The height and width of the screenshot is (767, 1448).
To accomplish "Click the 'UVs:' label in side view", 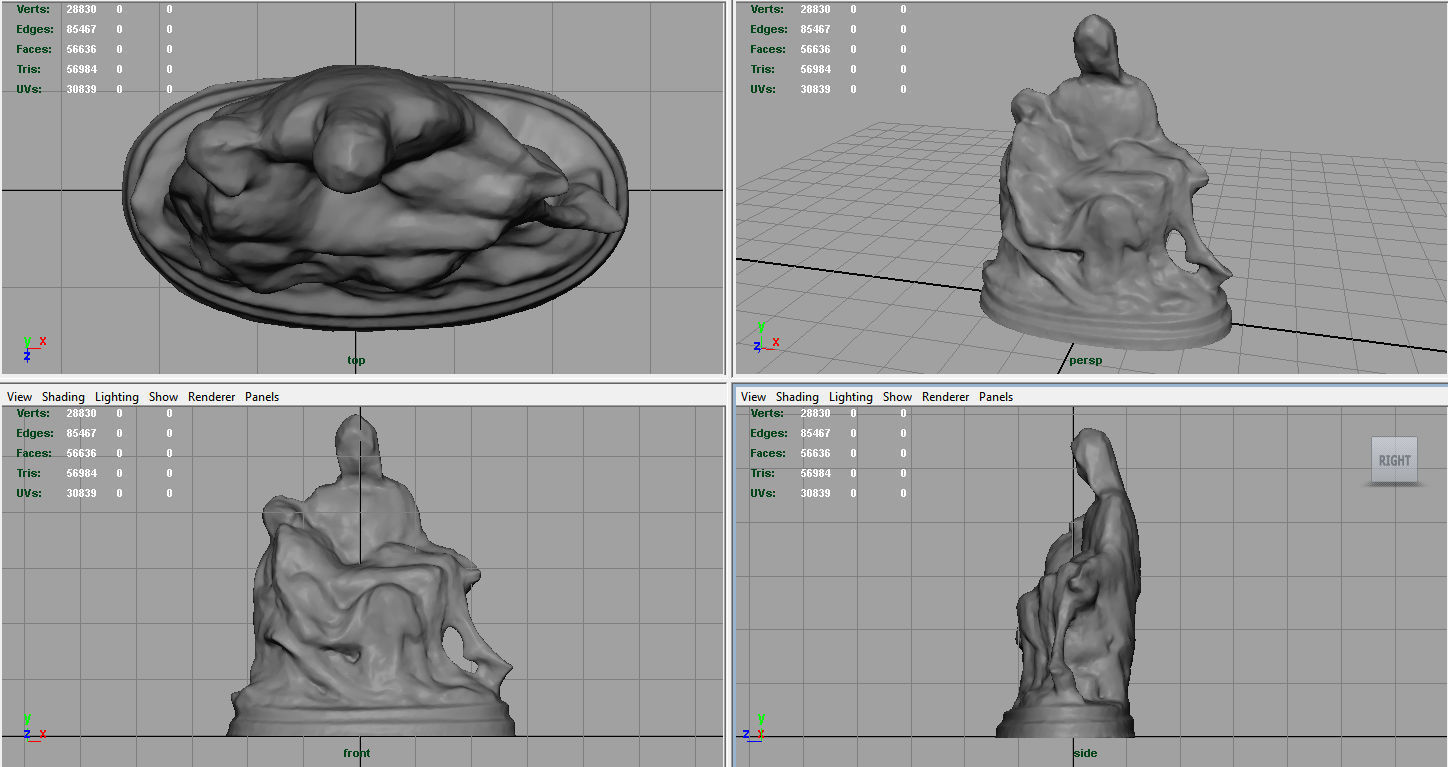I will coord(763,493).
